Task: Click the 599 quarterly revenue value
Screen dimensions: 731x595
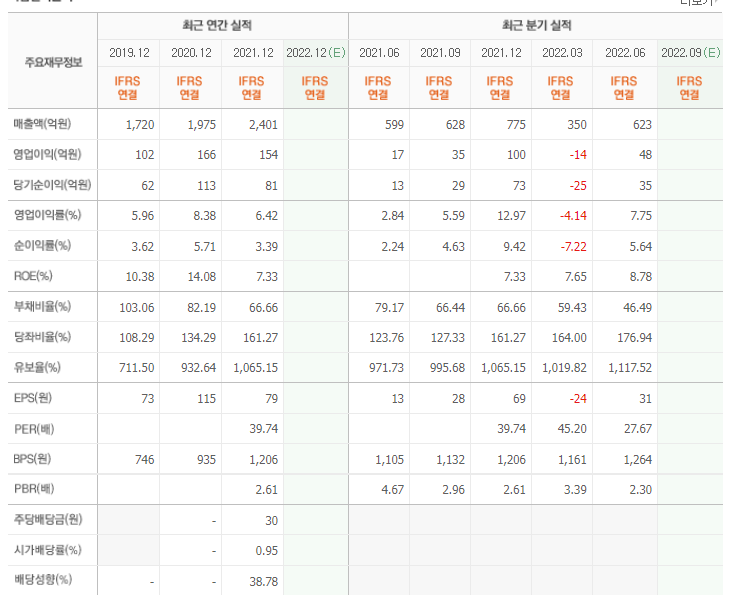Action: click(x=394, y=125)
